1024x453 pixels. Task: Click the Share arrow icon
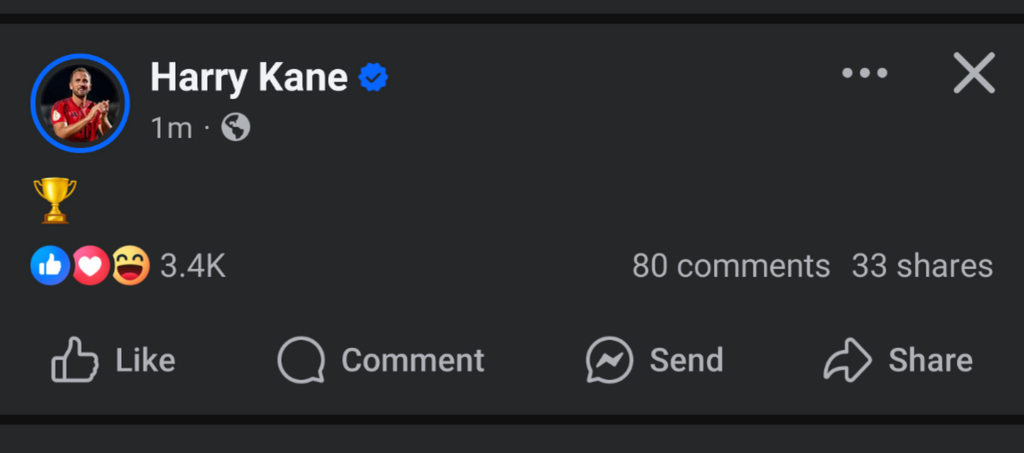pyautogui.click(x=848, y=360)
